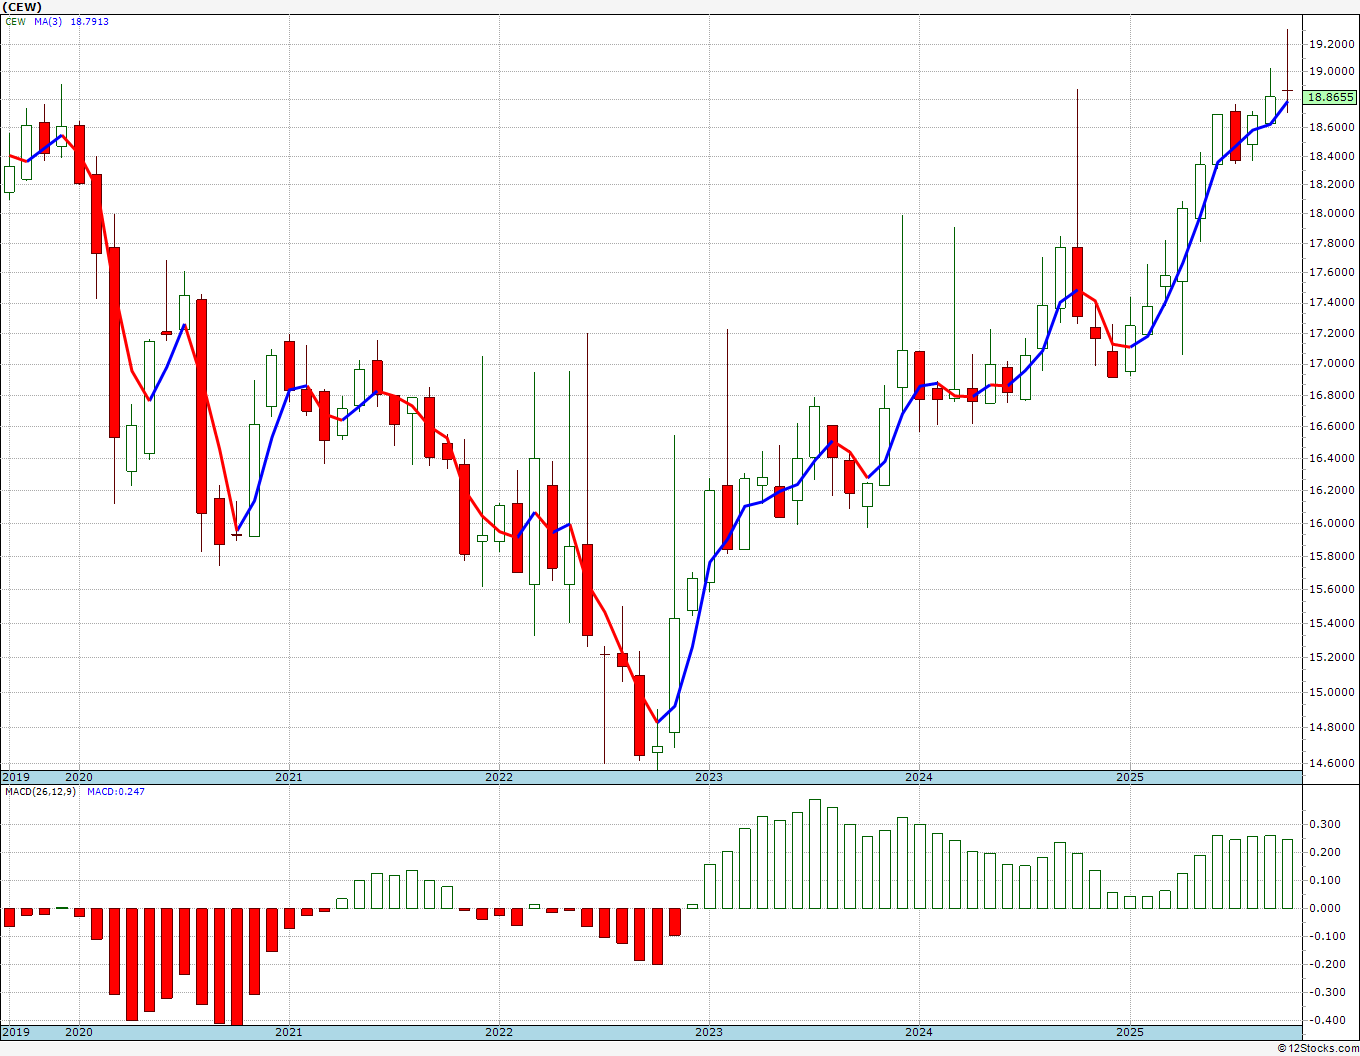Select the CEW legend label
Image resolution: width=1360 pixels, height=1056 pixels.
pyautogui.click(x=15, y=21)
